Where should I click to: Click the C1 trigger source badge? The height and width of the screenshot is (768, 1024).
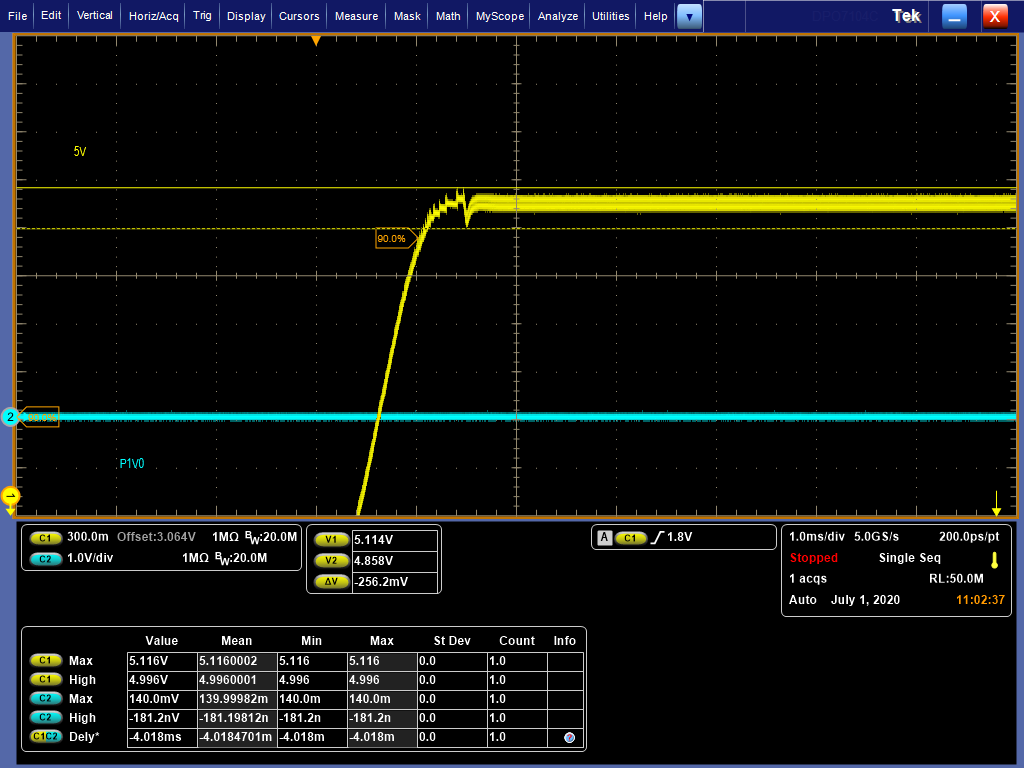pyautogui.click(x=630, y=538)
